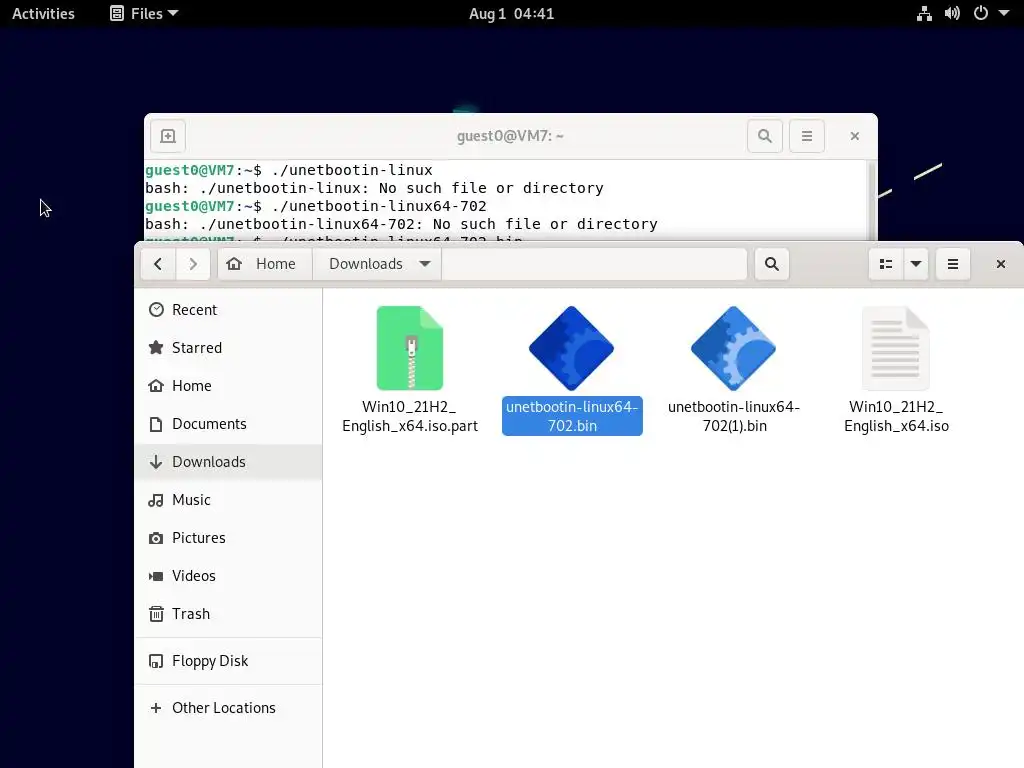The height and width of the screenshot is (768, 1024).
Task: Open the Downloads path bar dropdown
Action: [x=425, y=264]
